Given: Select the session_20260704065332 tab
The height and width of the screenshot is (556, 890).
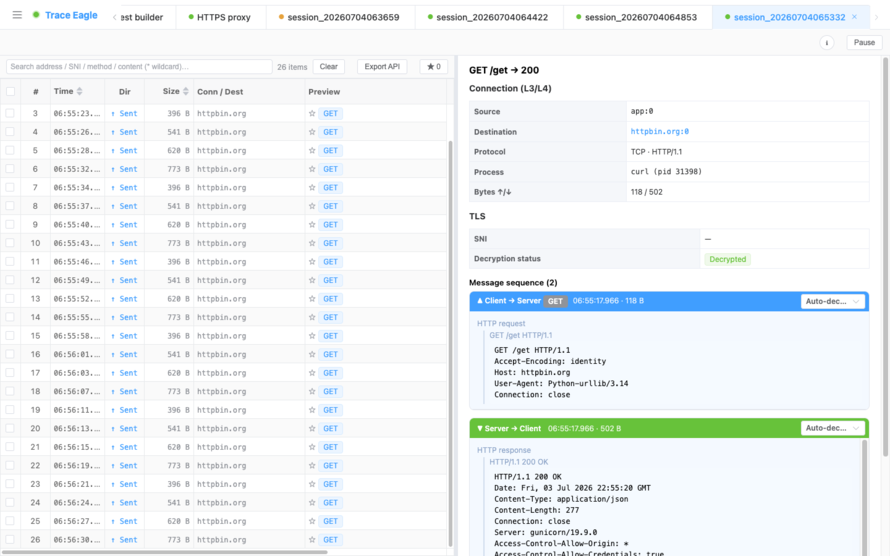Looking at the screenshot, I should click(x=790, y=18).
